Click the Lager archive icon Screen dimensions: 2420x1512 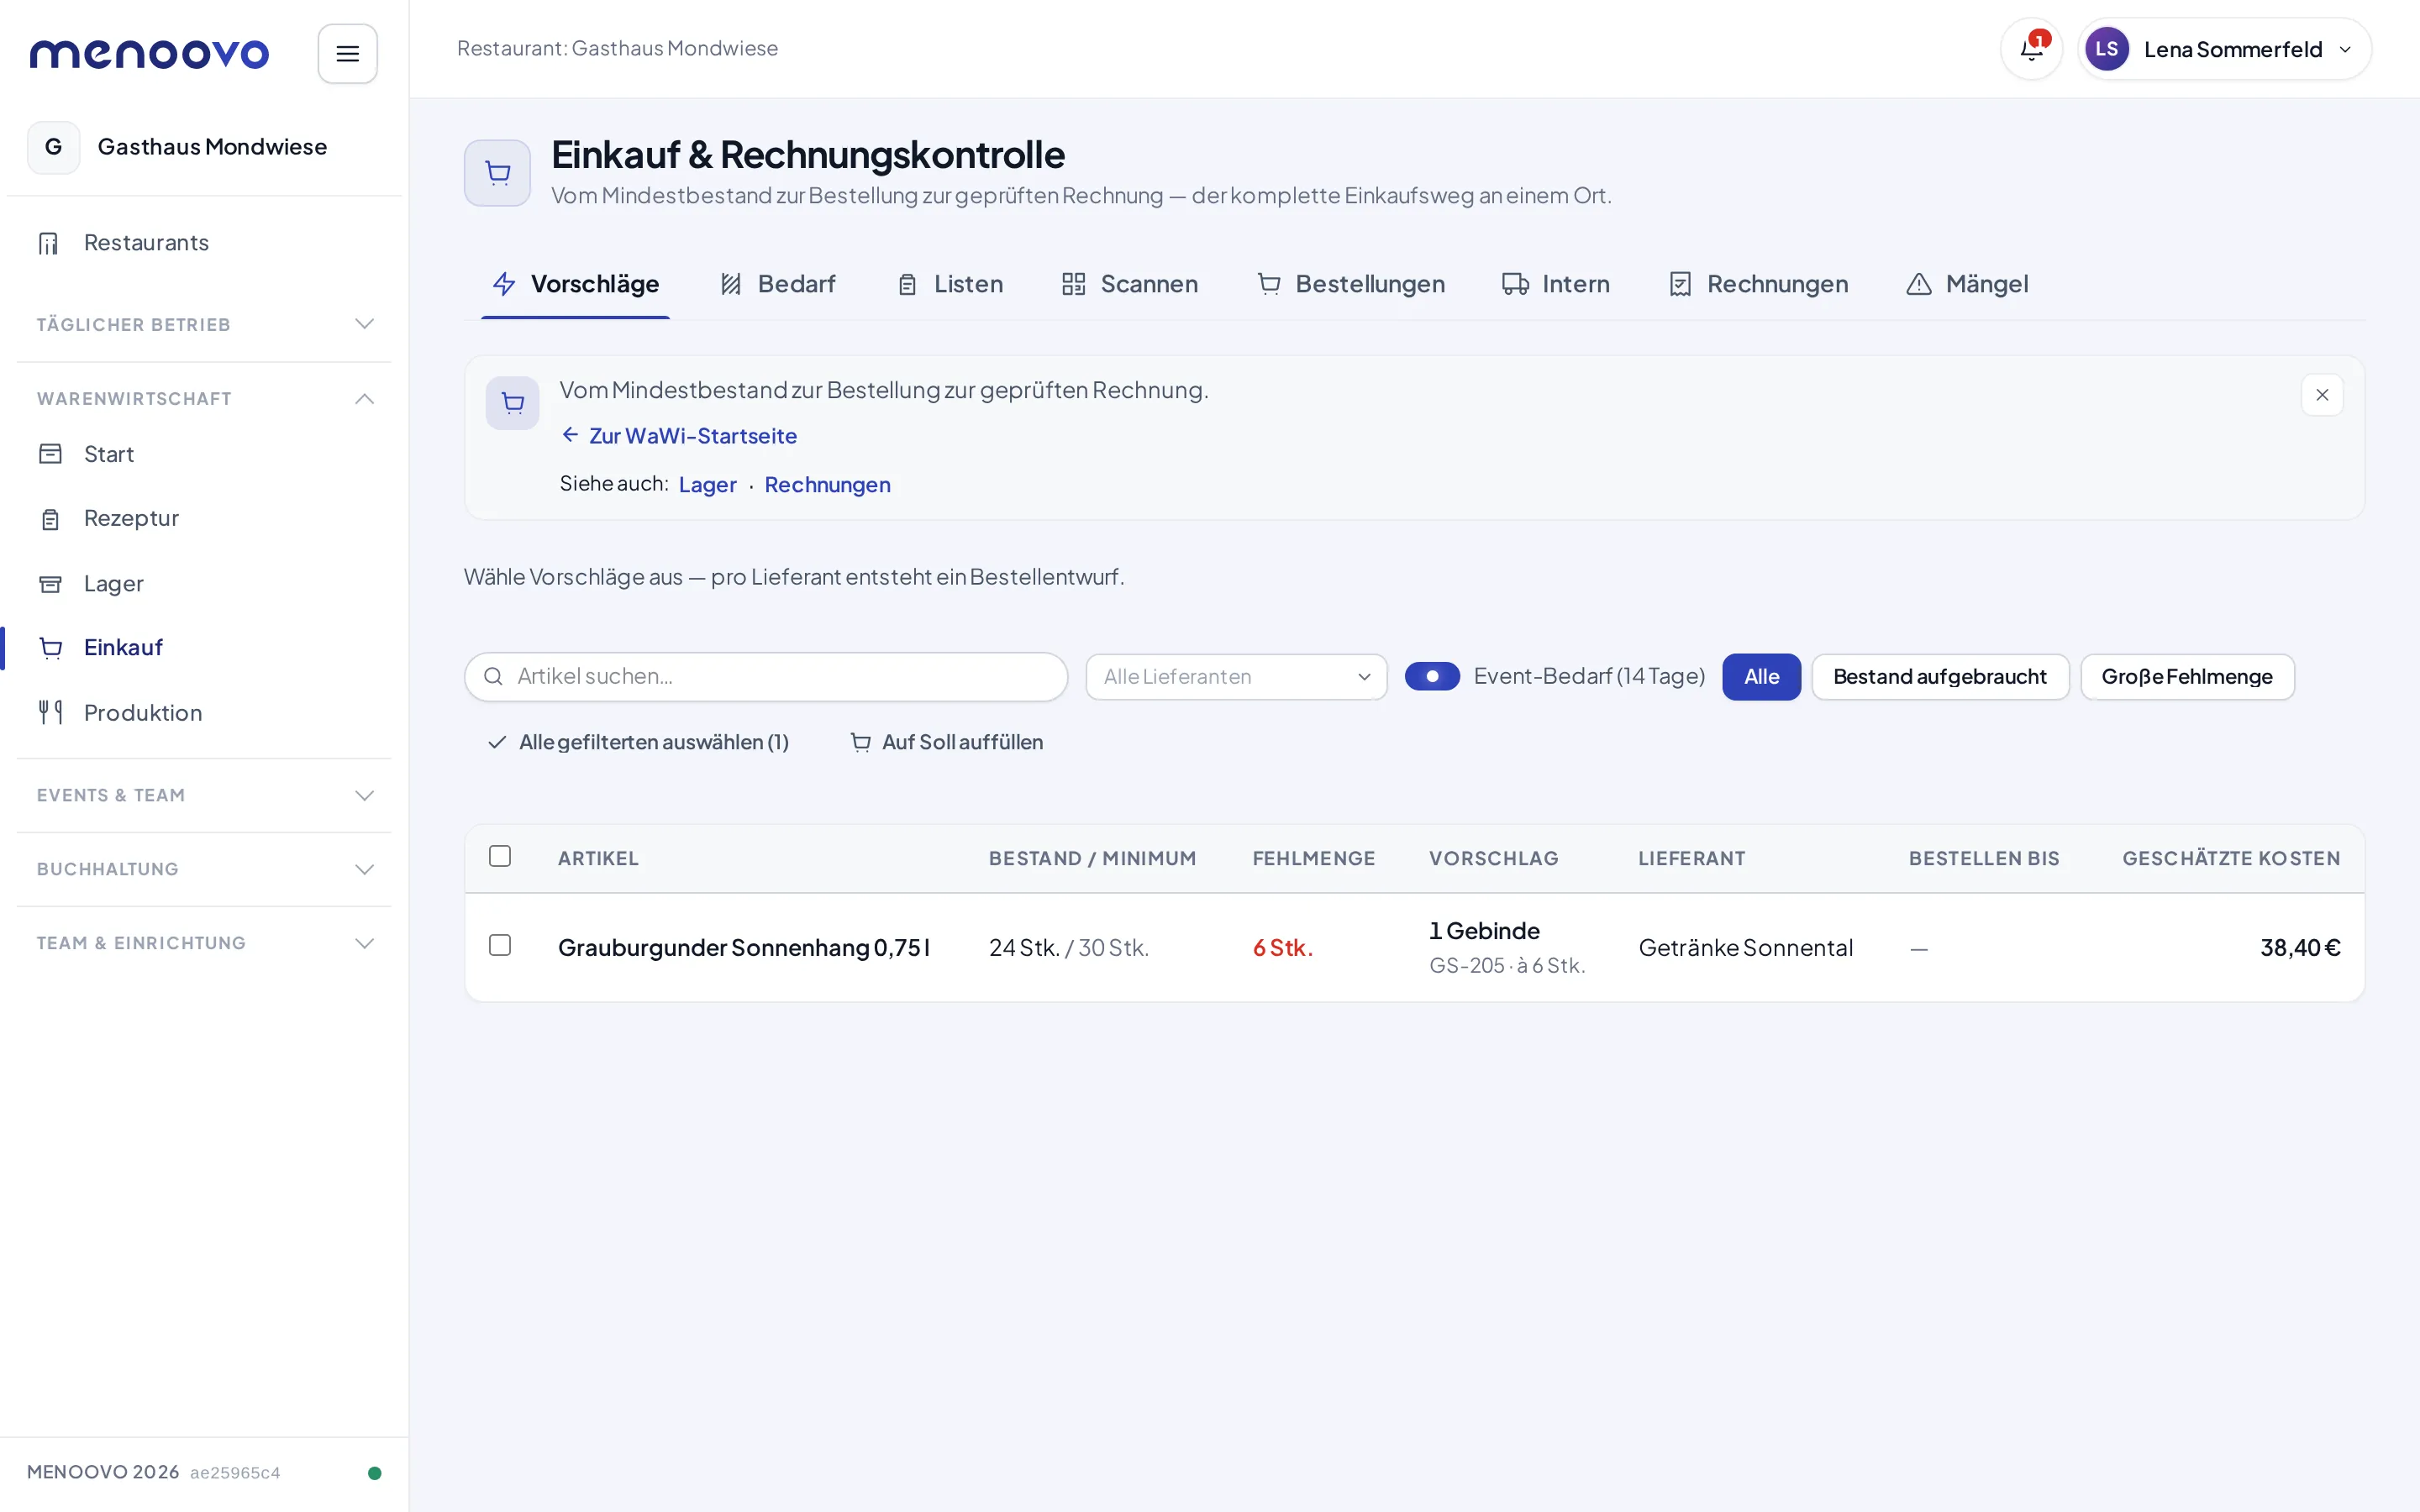[x=50, y=584]
